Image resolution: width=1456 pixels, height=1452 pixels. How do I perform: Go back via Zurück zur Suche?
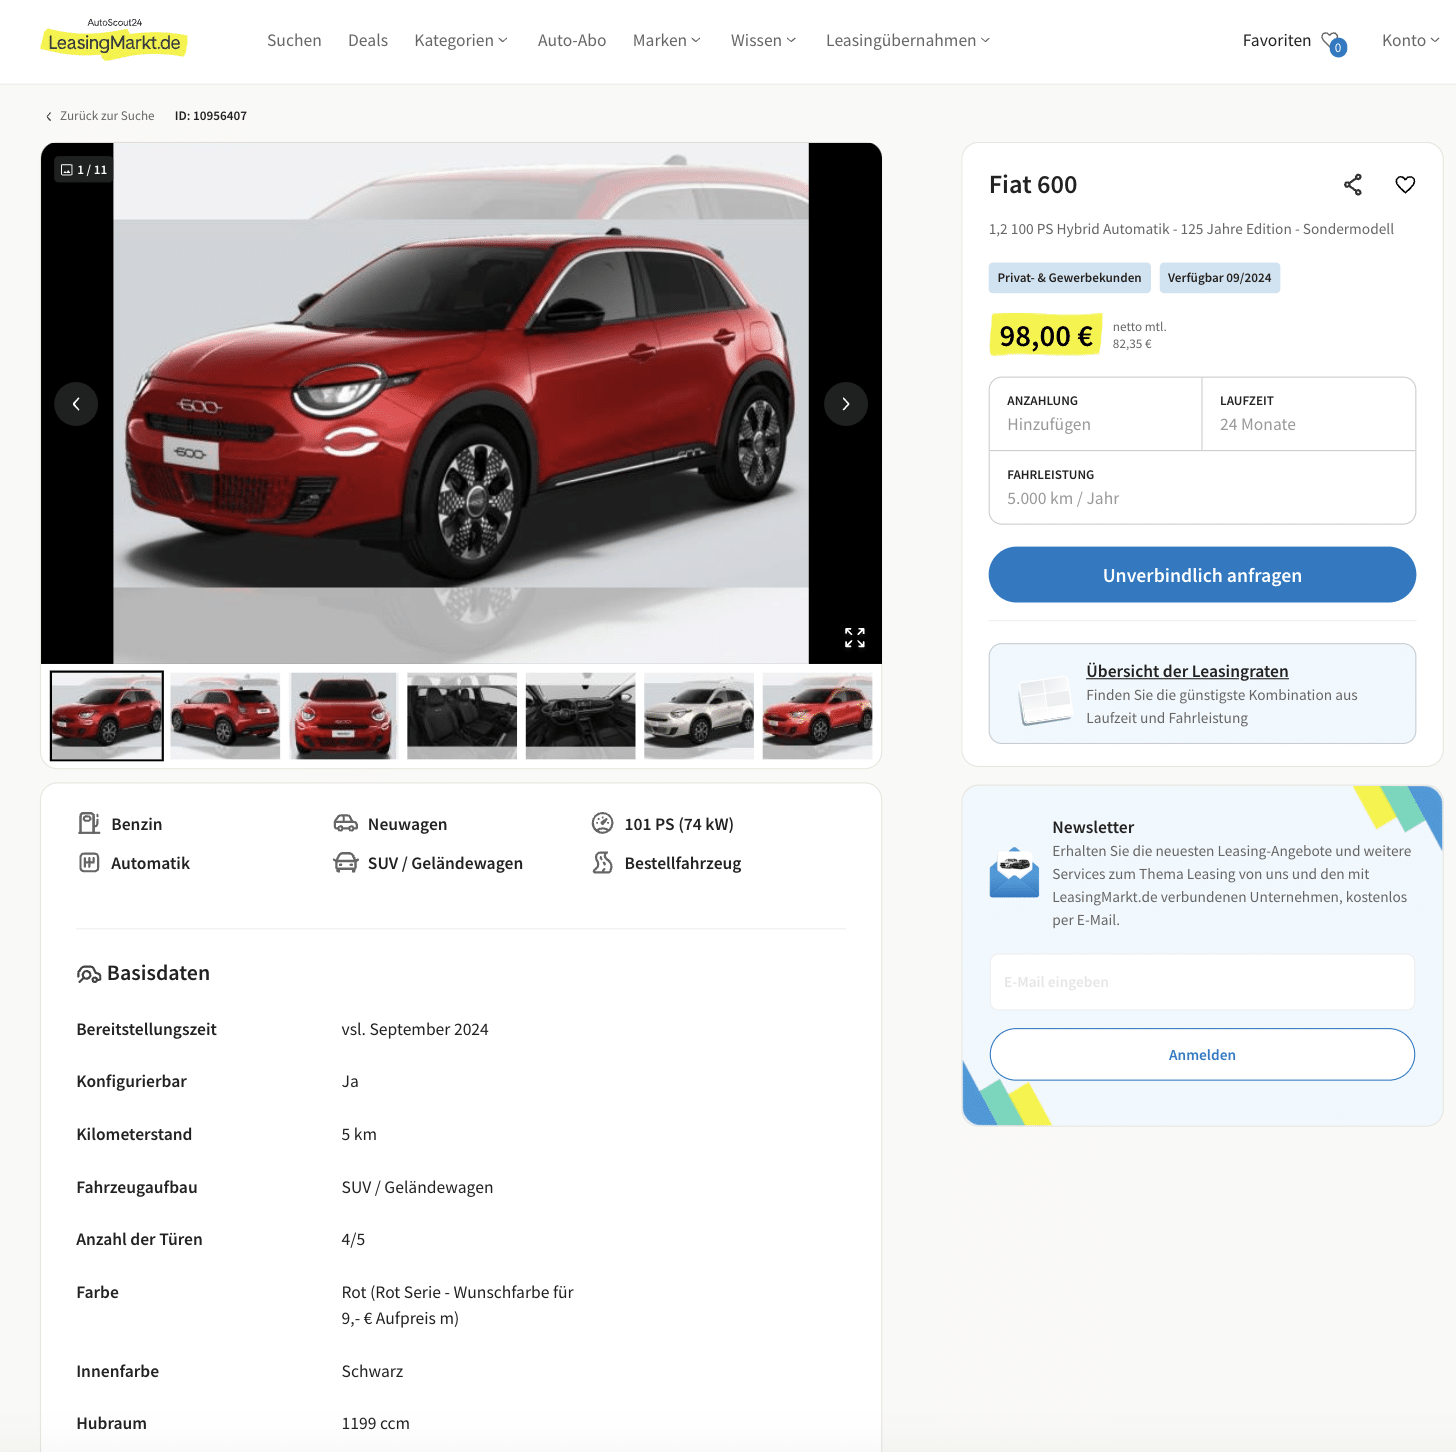tap(107, 116)
